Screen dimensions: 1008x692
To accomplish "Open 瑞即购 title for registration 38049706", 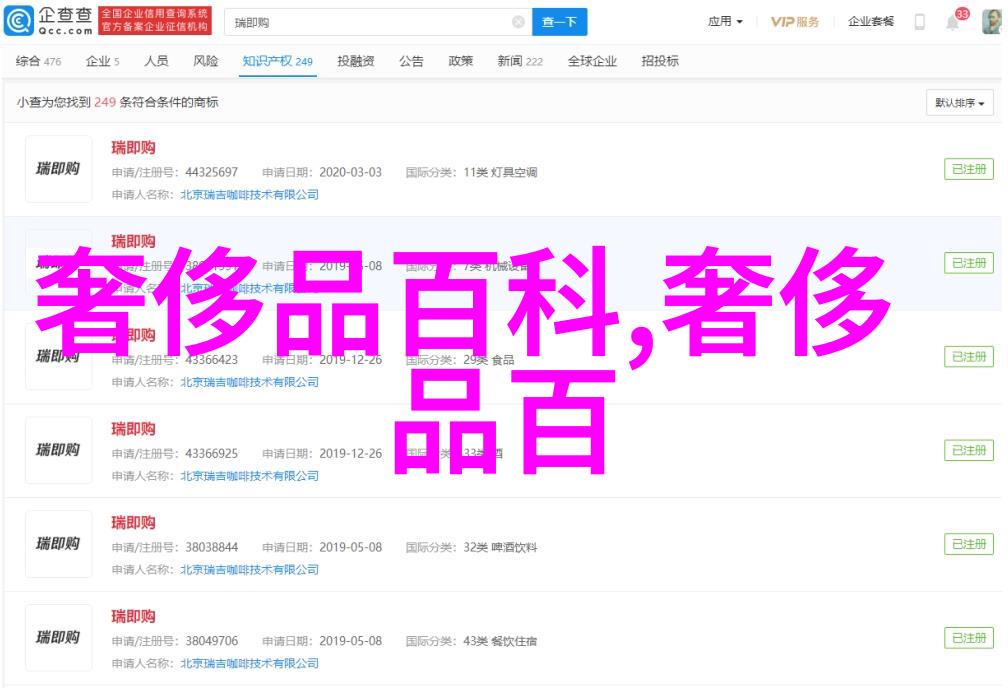I will click(134, 617).
